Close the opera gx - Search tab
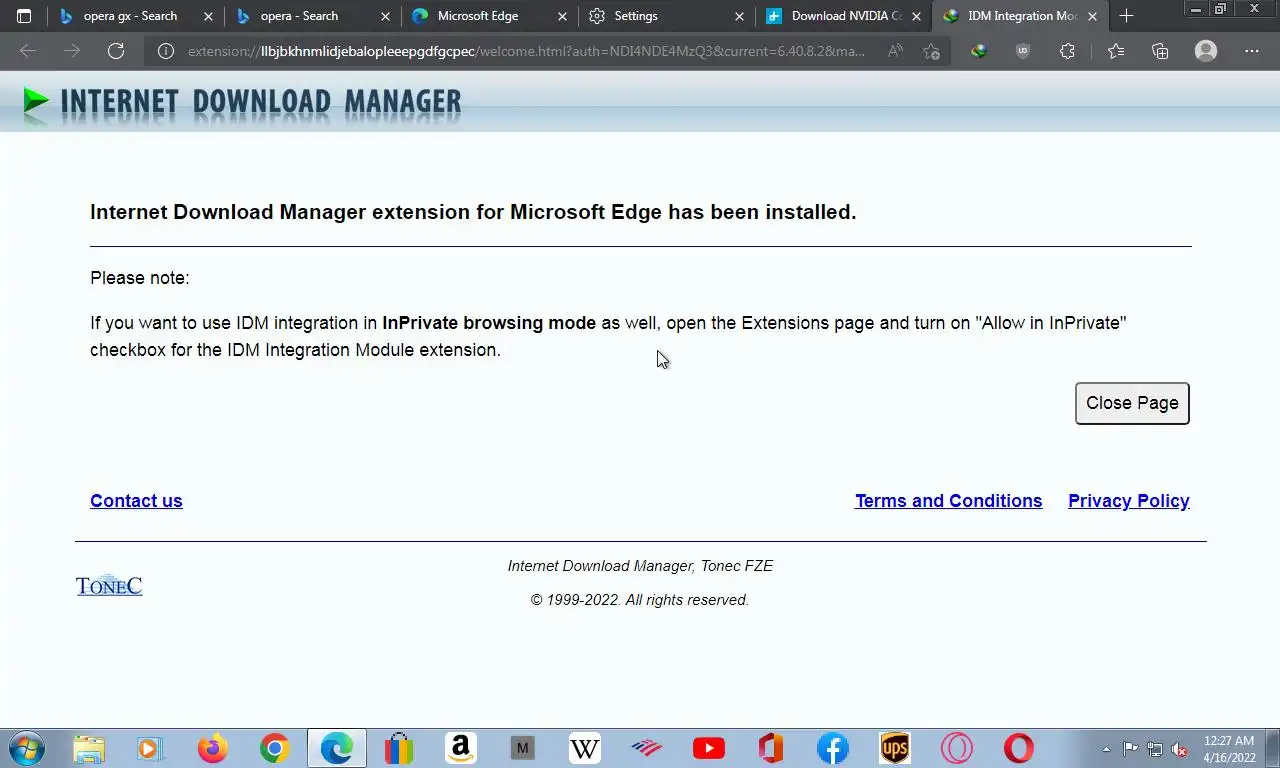 pos(208,16)
